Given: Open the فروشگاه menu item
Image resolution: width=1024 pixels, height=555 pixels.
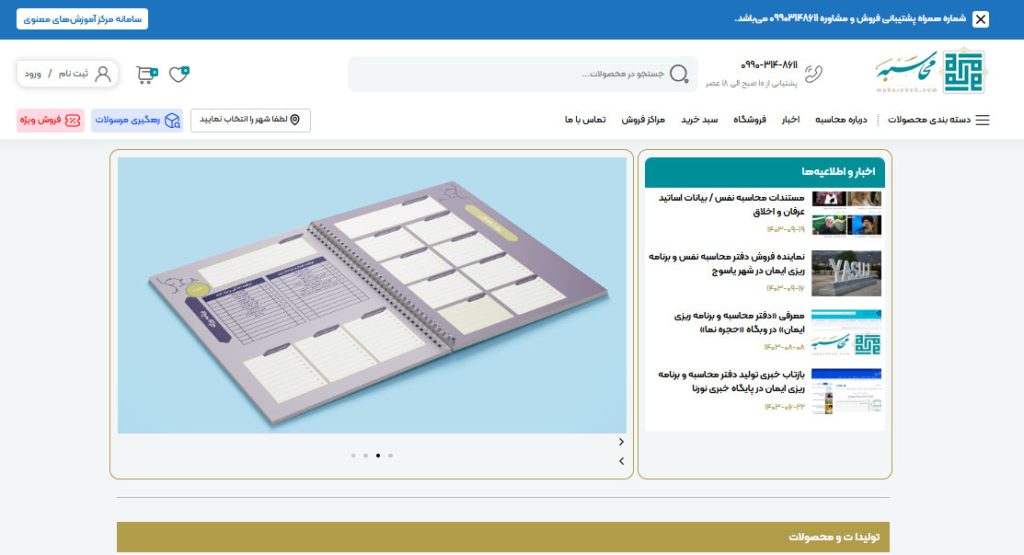Looking at the screenshot, I should tap(750, 120).
